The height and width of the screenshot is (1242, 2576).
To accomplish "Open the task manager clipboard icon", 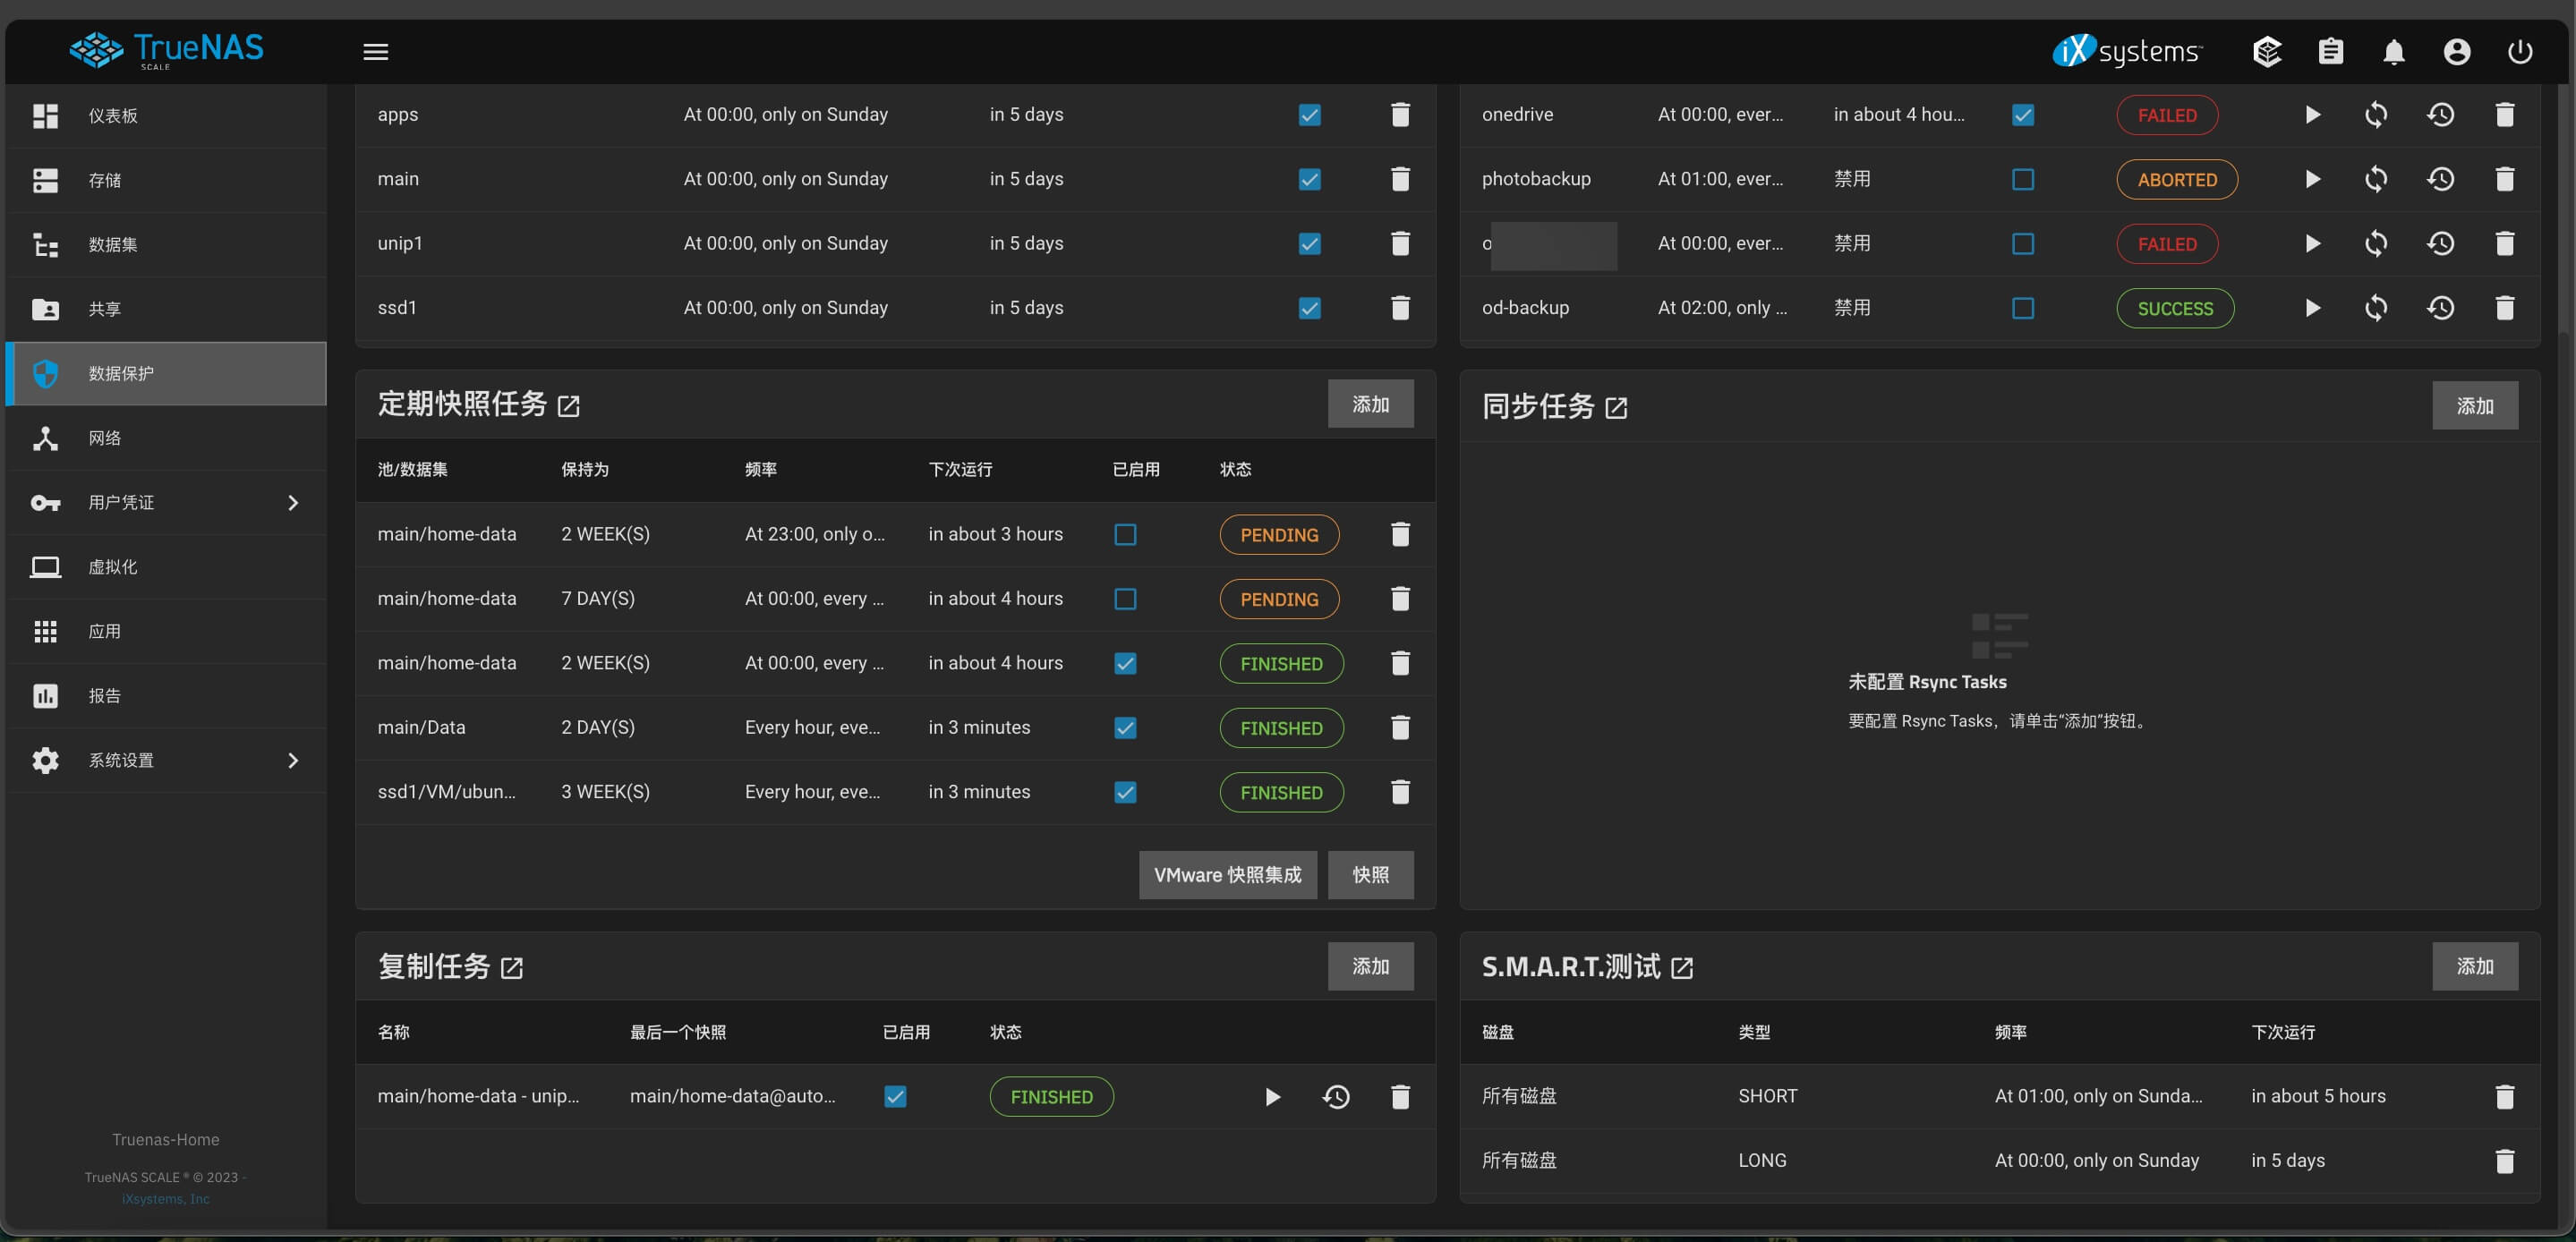I will pos(2330,51).
